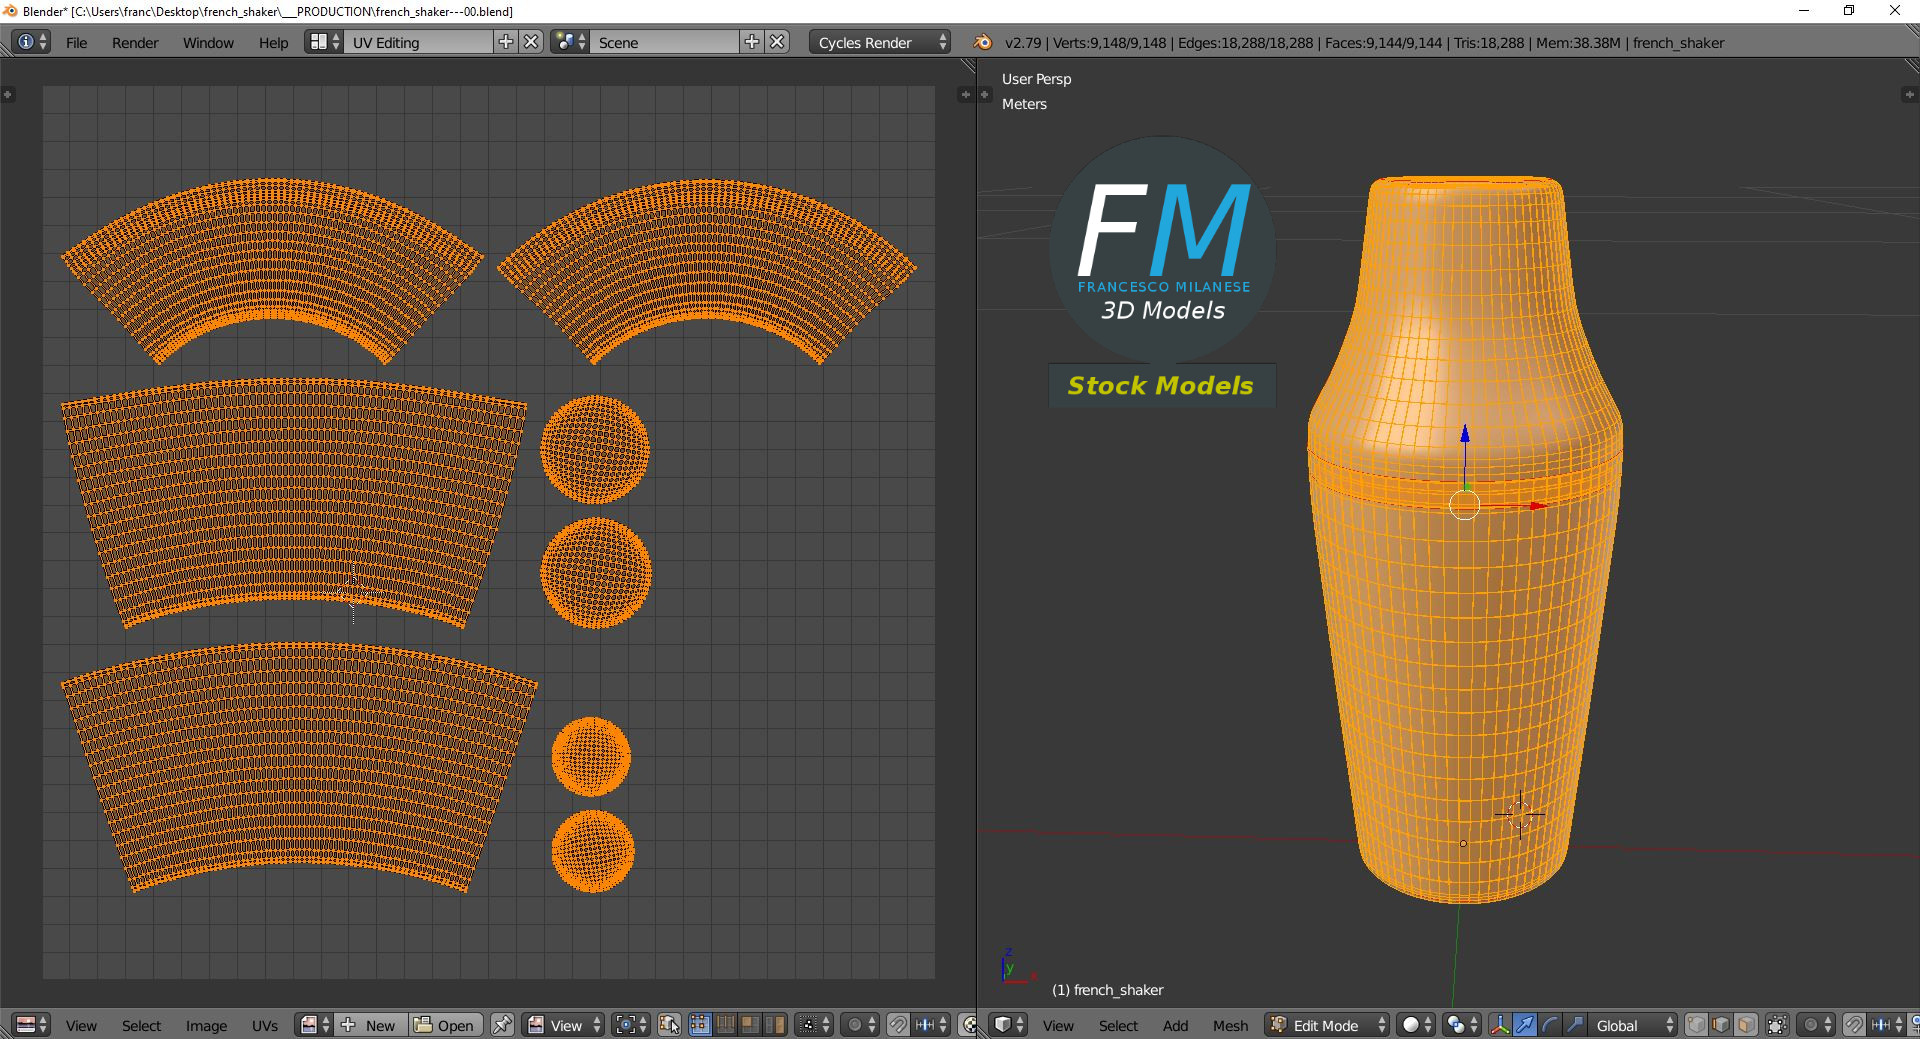Open the UVs menu in UV editor
The width and height of the screenshot is (1920, 1039).
pos(265,1025)
